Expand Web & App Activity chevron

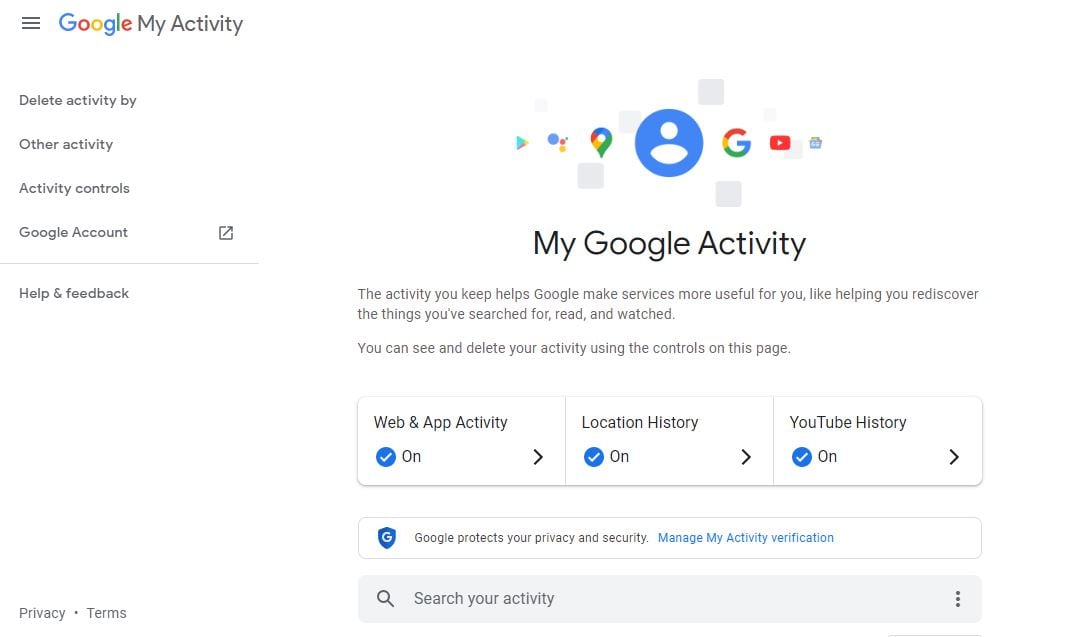[x=538, y=457]
